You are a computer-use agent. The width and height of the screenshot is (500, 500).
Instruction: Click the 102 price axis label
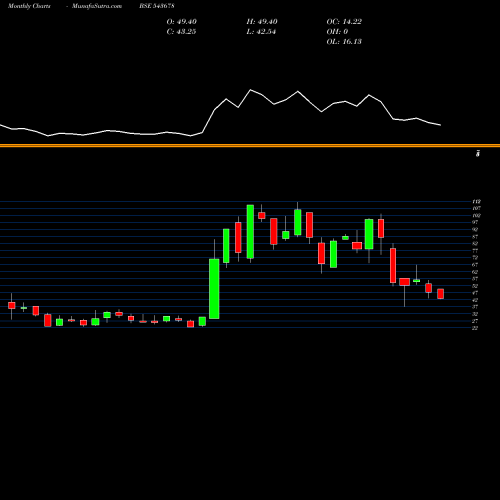tap(476, 215)
